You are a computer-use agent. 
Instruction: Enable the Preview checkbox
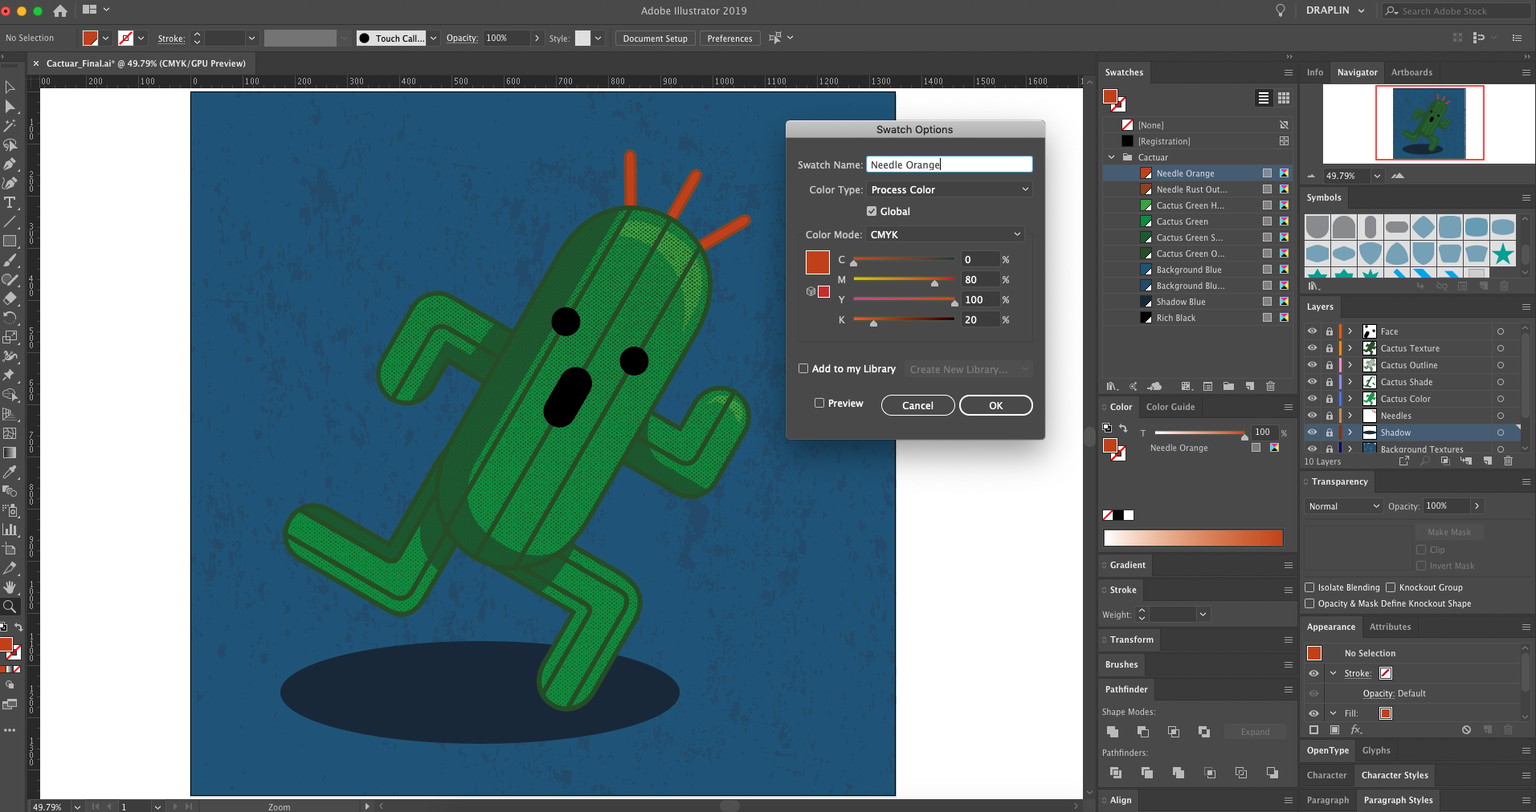[819, 403]
